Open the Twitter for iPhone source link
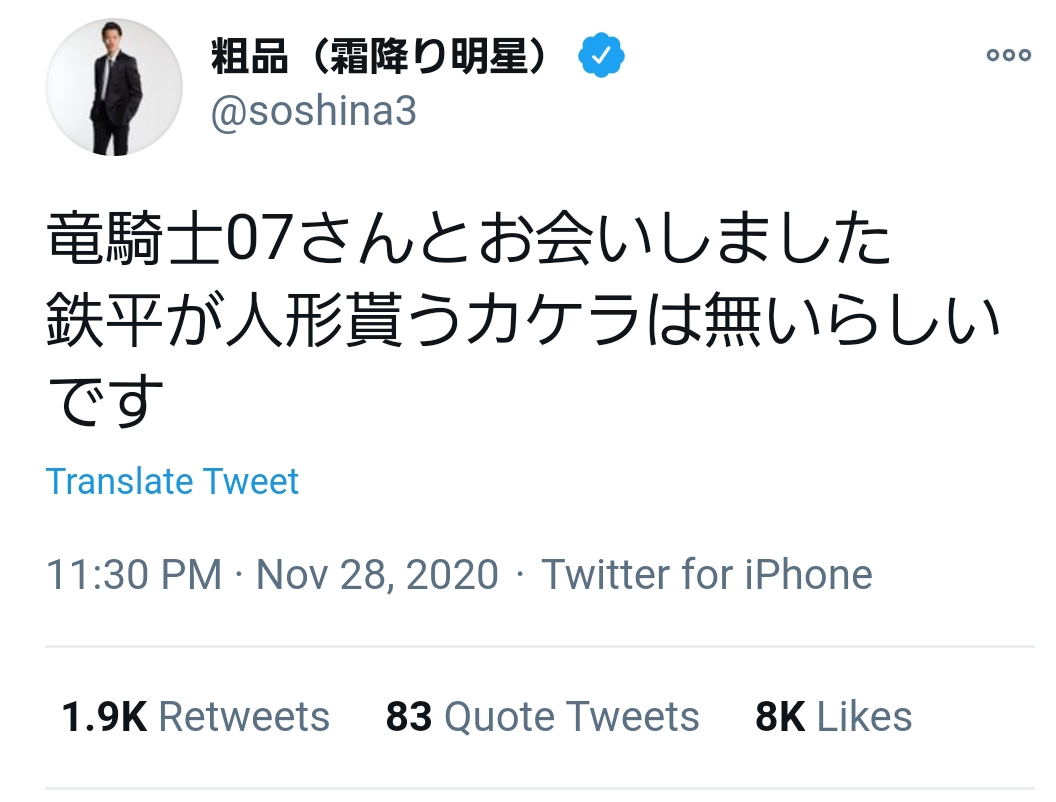This screenshot has height=802, width=1056. pyautogui.click(x=707, y=575)
